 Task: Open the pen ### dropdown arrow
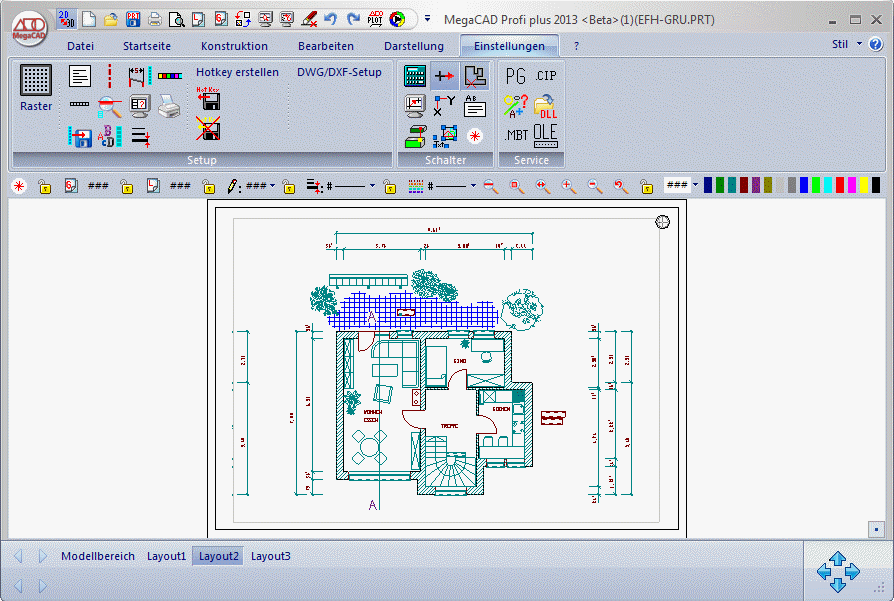click(x=273, y=186)
